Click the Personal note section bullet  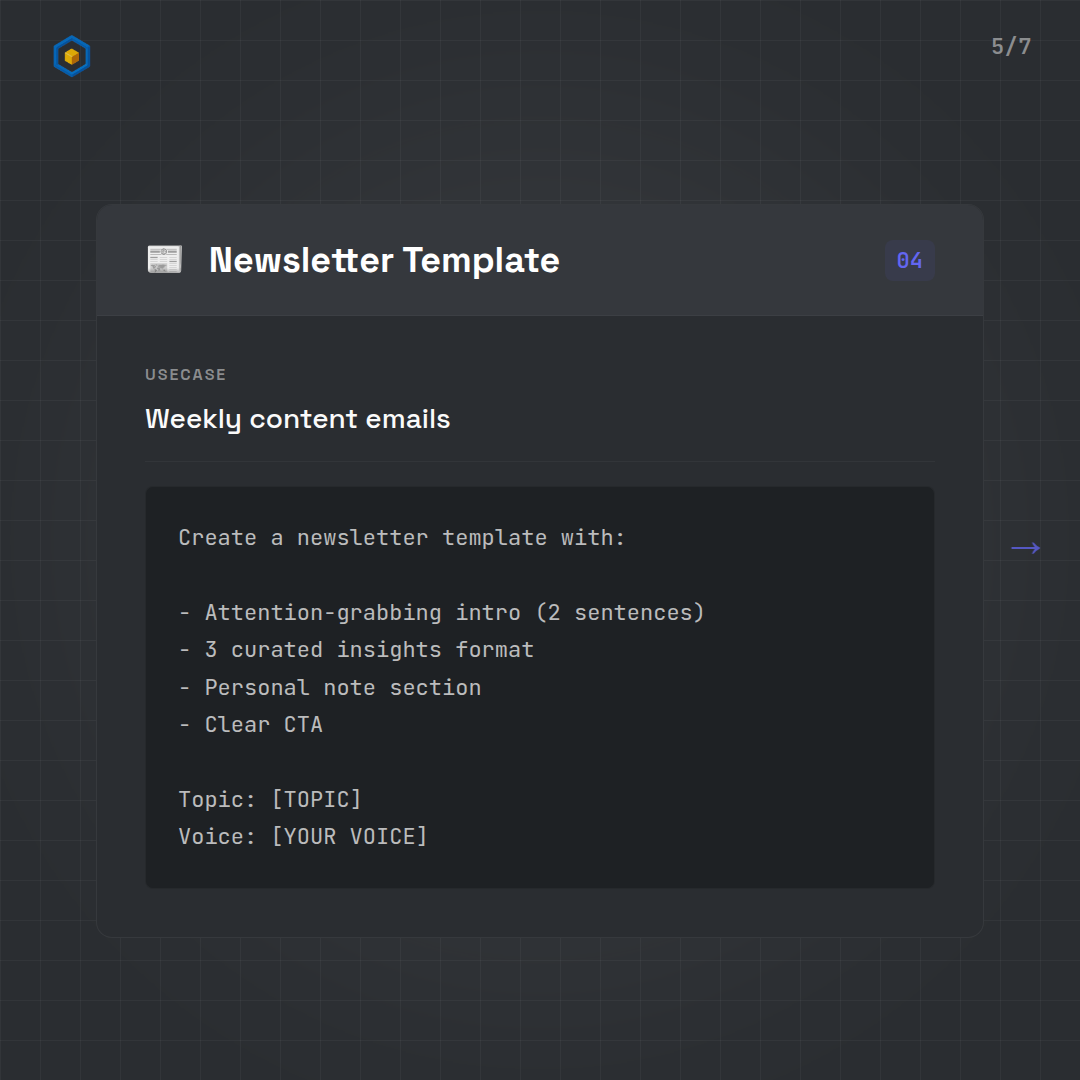pos(330,688)
